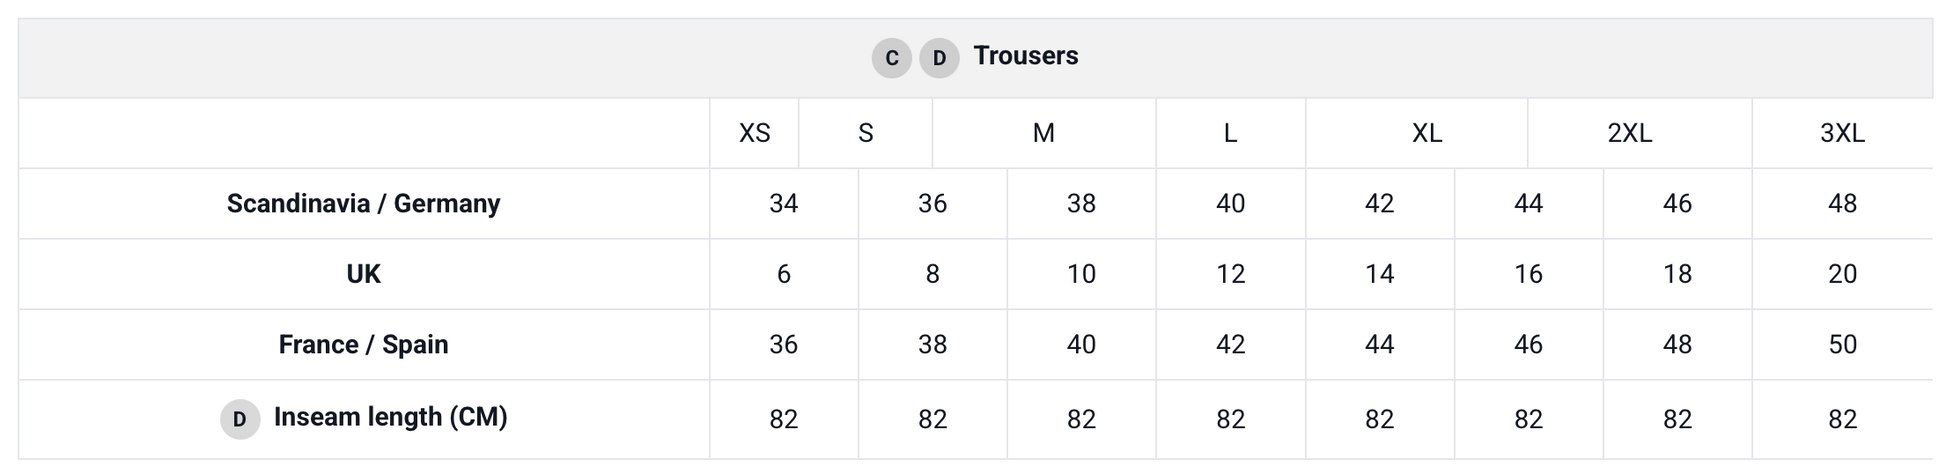The image size is (1946, 467).
Task: Click the Inseam length (CM) row label
Action: (390, 417)
